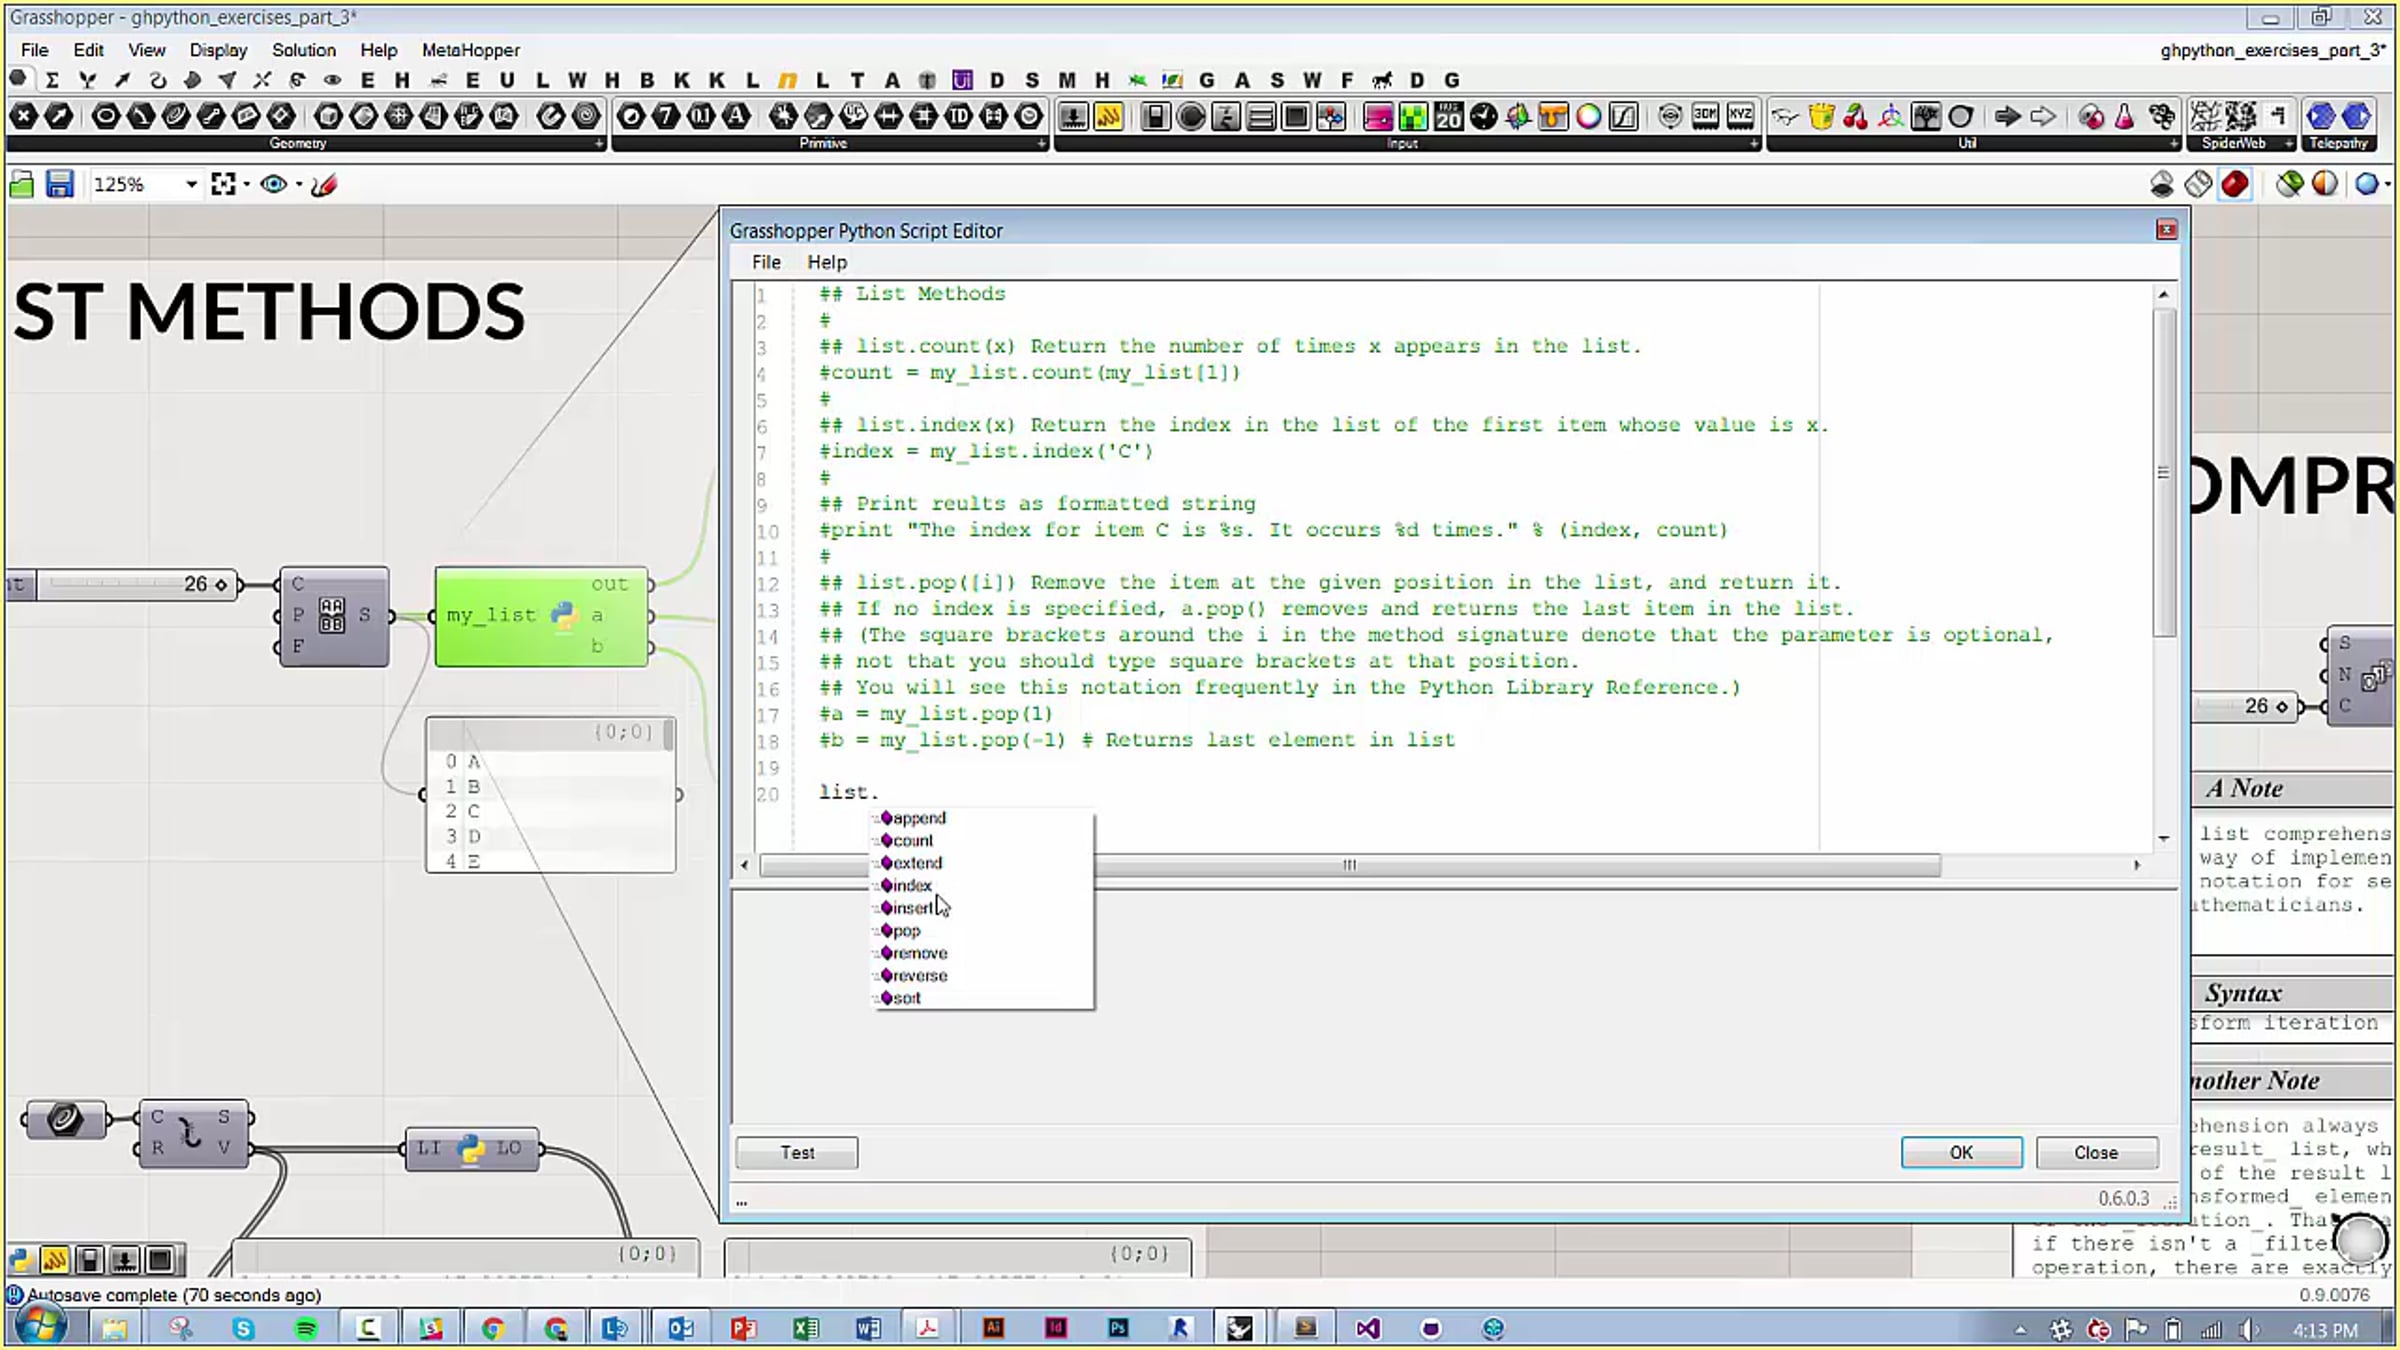Screen dimensions: 2400x1350
Task: Click the yellow bucket icon in Util panel
Action: point(1821,117)
